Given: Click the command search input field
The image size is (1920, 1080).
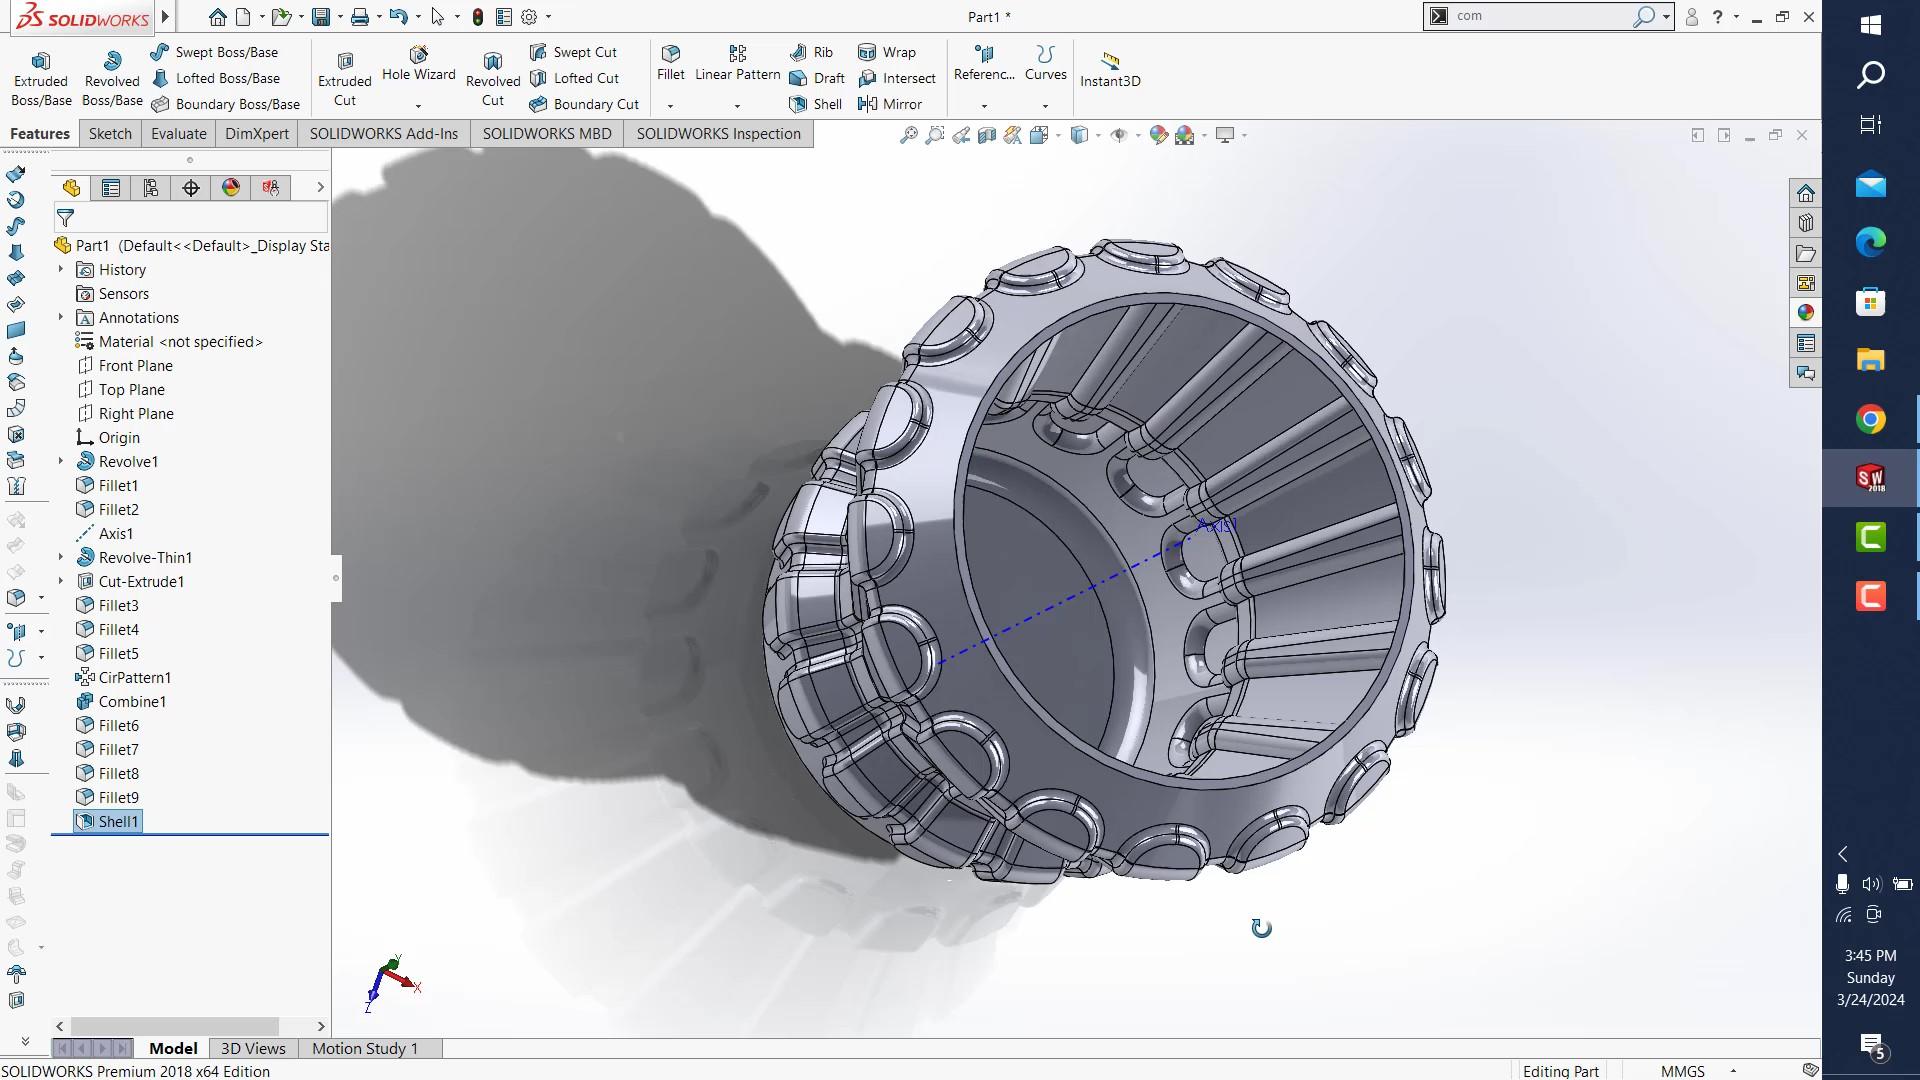Looking at the screenshot, I should [1540, 16].
